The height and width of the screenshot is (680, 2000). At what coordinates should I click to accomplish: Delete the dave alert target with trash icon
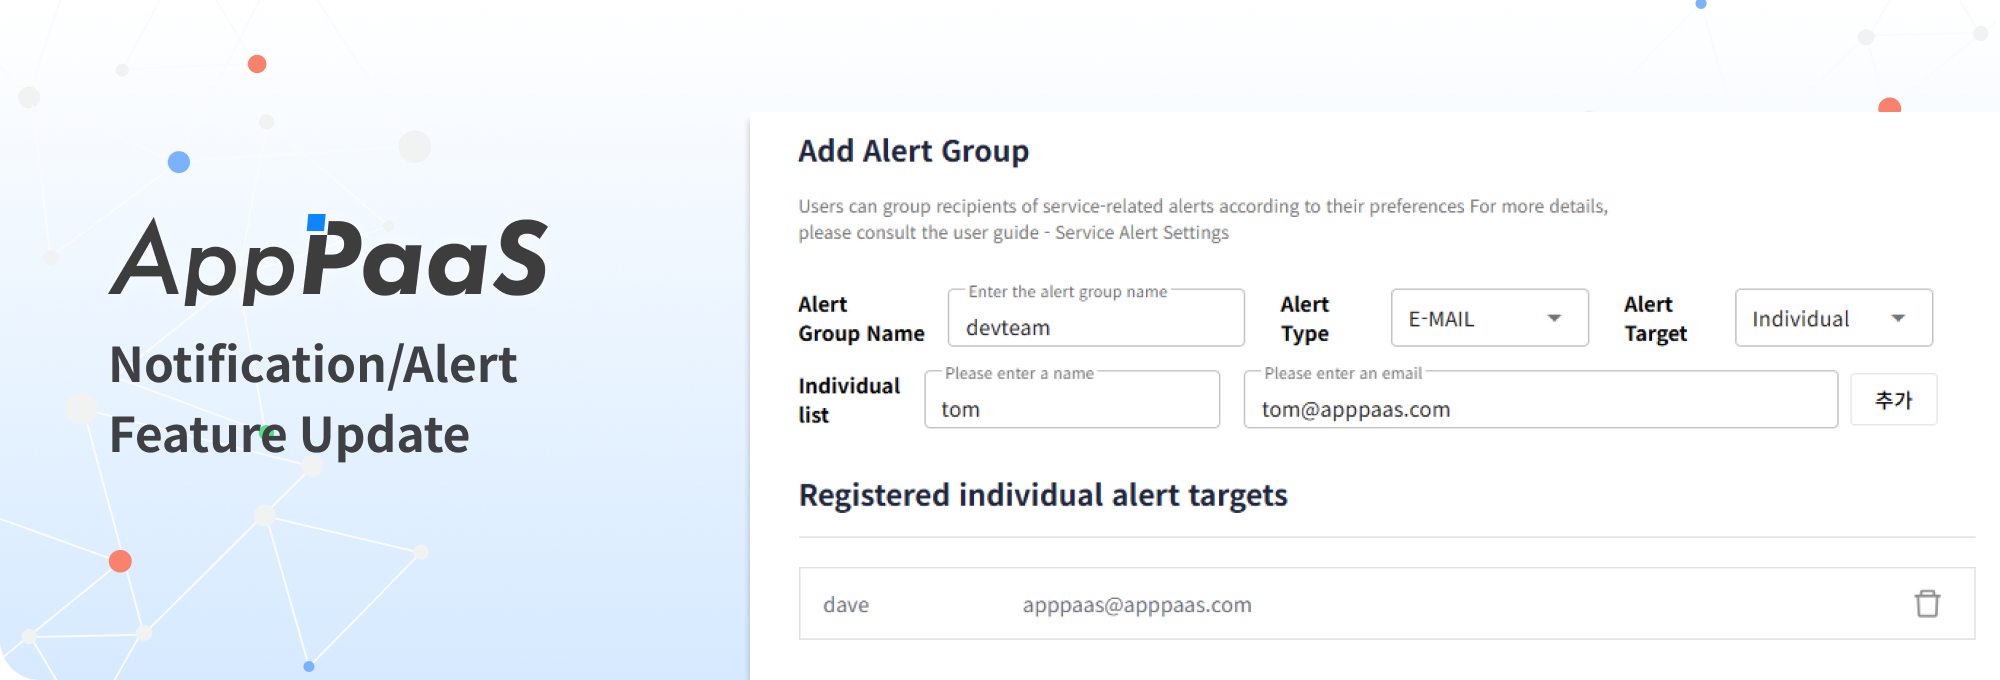click(1927, 604)
